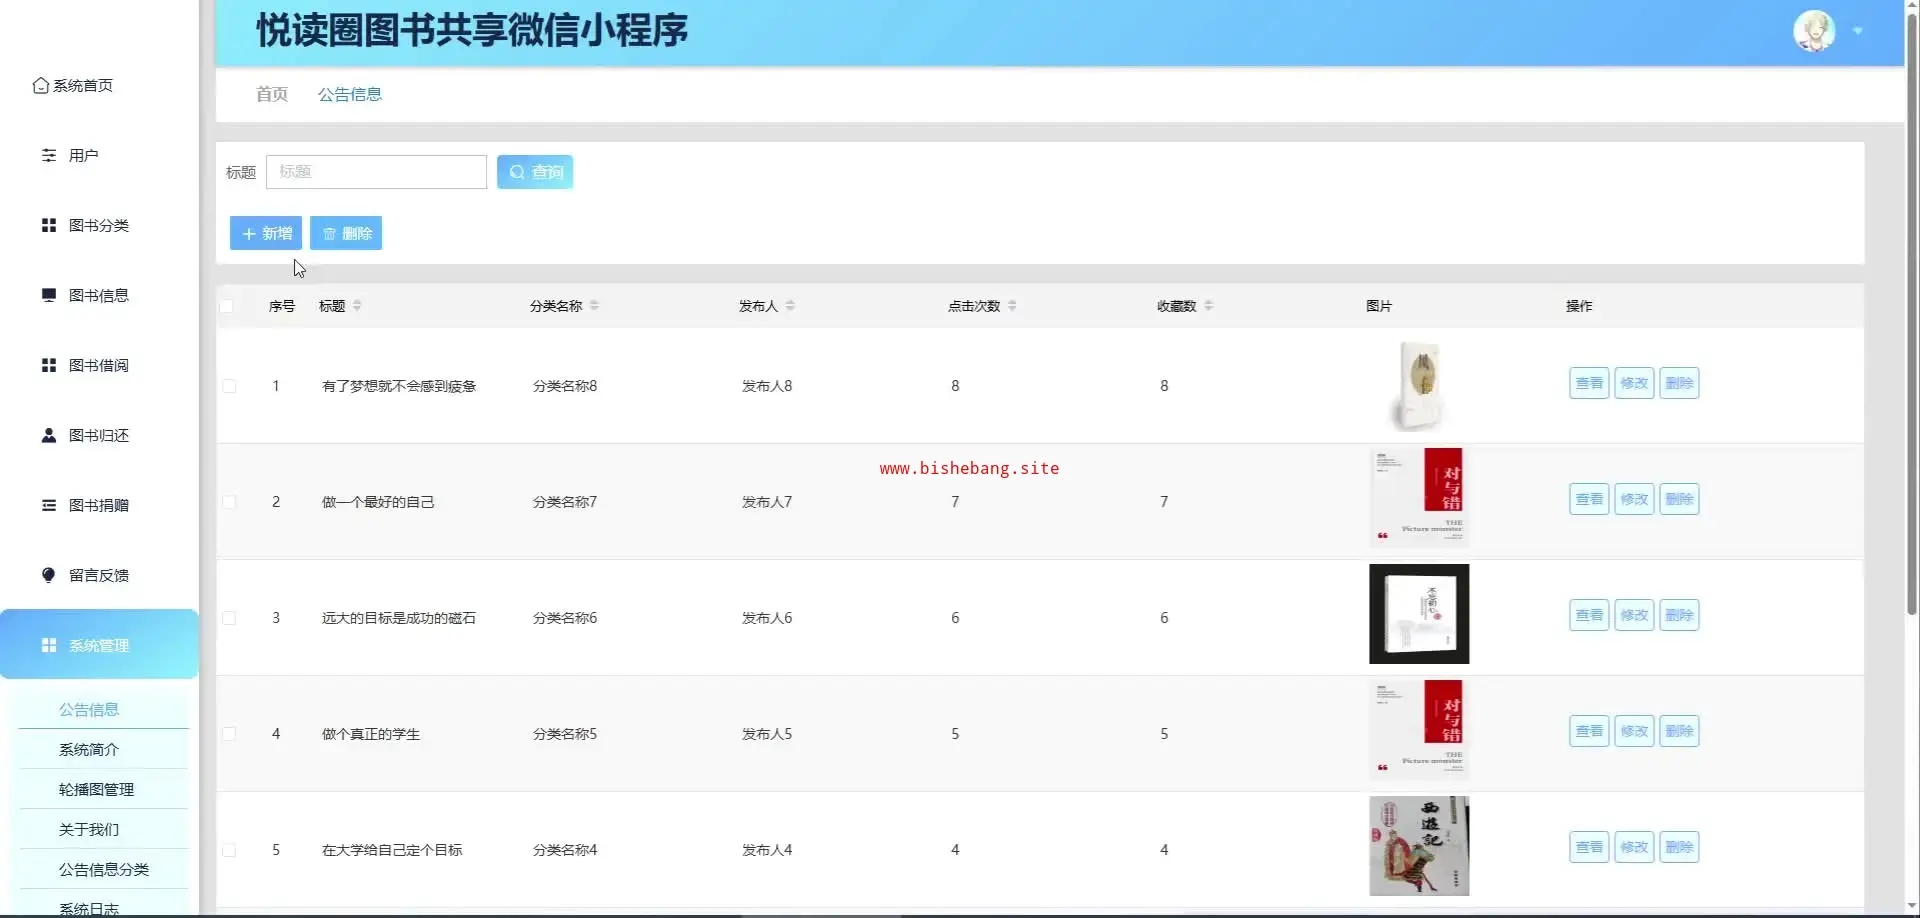
Task: Sort the table by 点击次数 column
Action: pos(1012,306)
